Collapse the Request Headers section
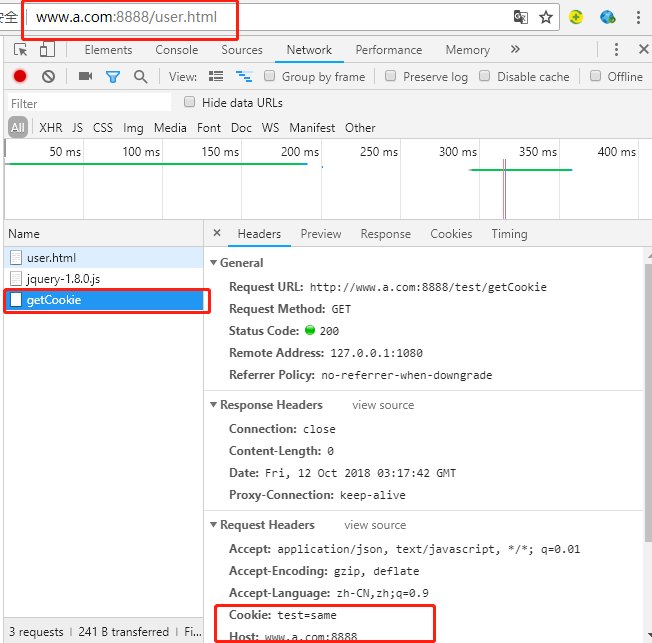652x643 pixels. point(213,524)
